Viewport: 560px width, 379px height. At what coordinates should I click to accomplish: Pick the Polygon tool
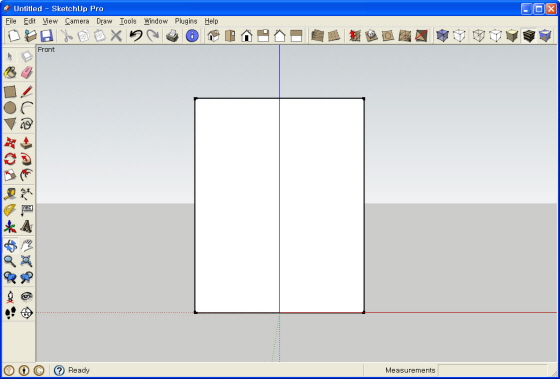point(10,124)
